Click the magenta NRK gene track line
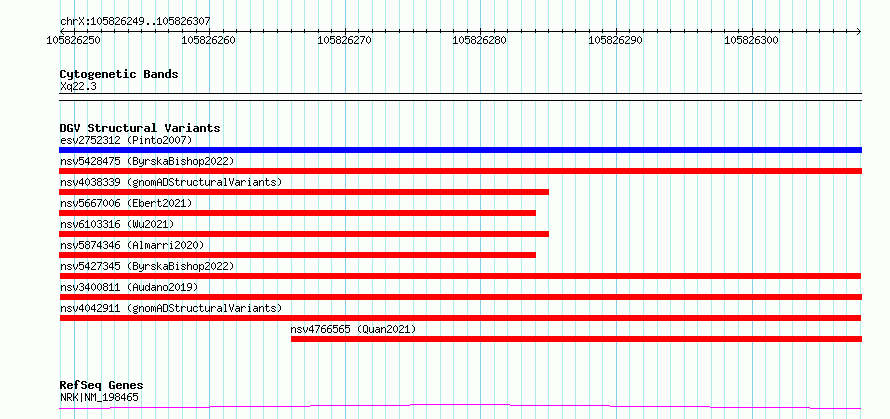890x419 pixels. [x=460, y=407]
